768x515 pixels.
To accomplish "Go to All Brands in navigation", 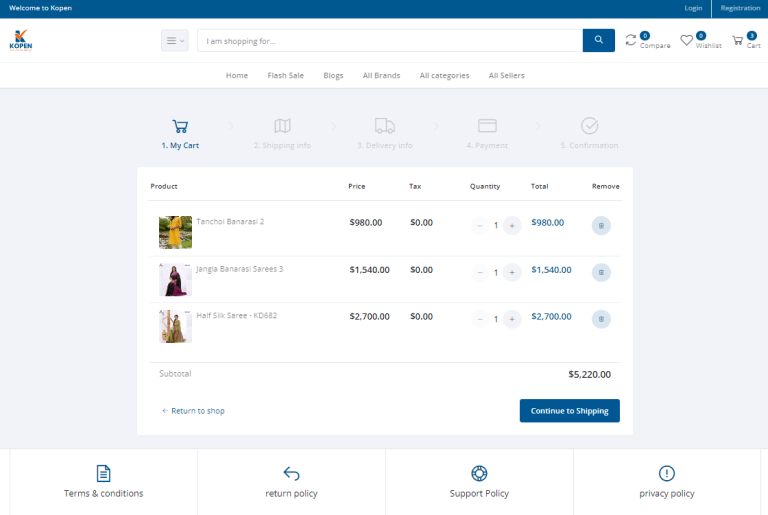I will pyautogui.click(x=381, y=76).
